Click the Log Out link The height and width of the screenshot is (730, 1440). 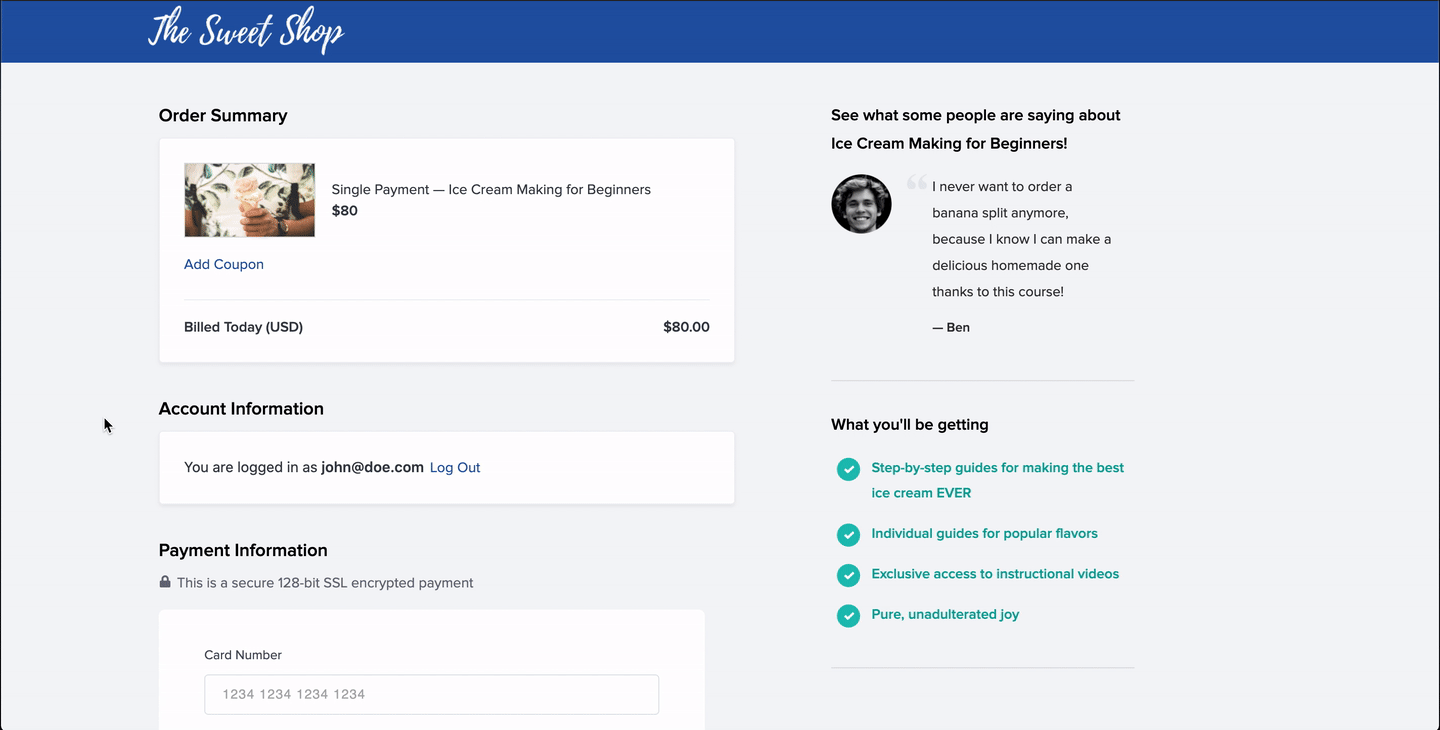tap(455, 467)
